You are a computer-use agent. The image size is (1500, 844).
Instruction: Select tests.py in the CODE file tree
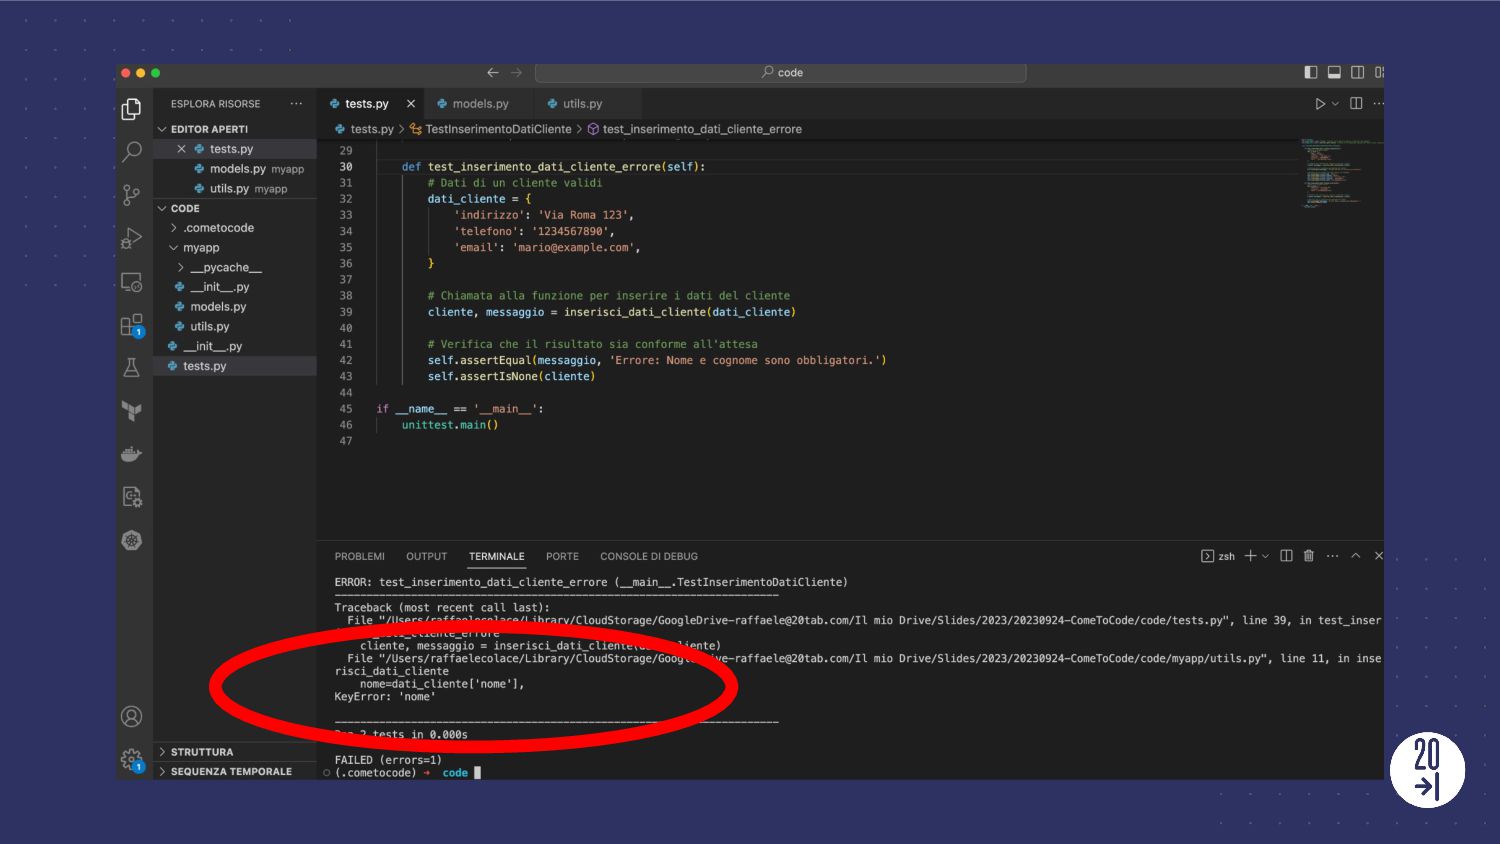205,366
